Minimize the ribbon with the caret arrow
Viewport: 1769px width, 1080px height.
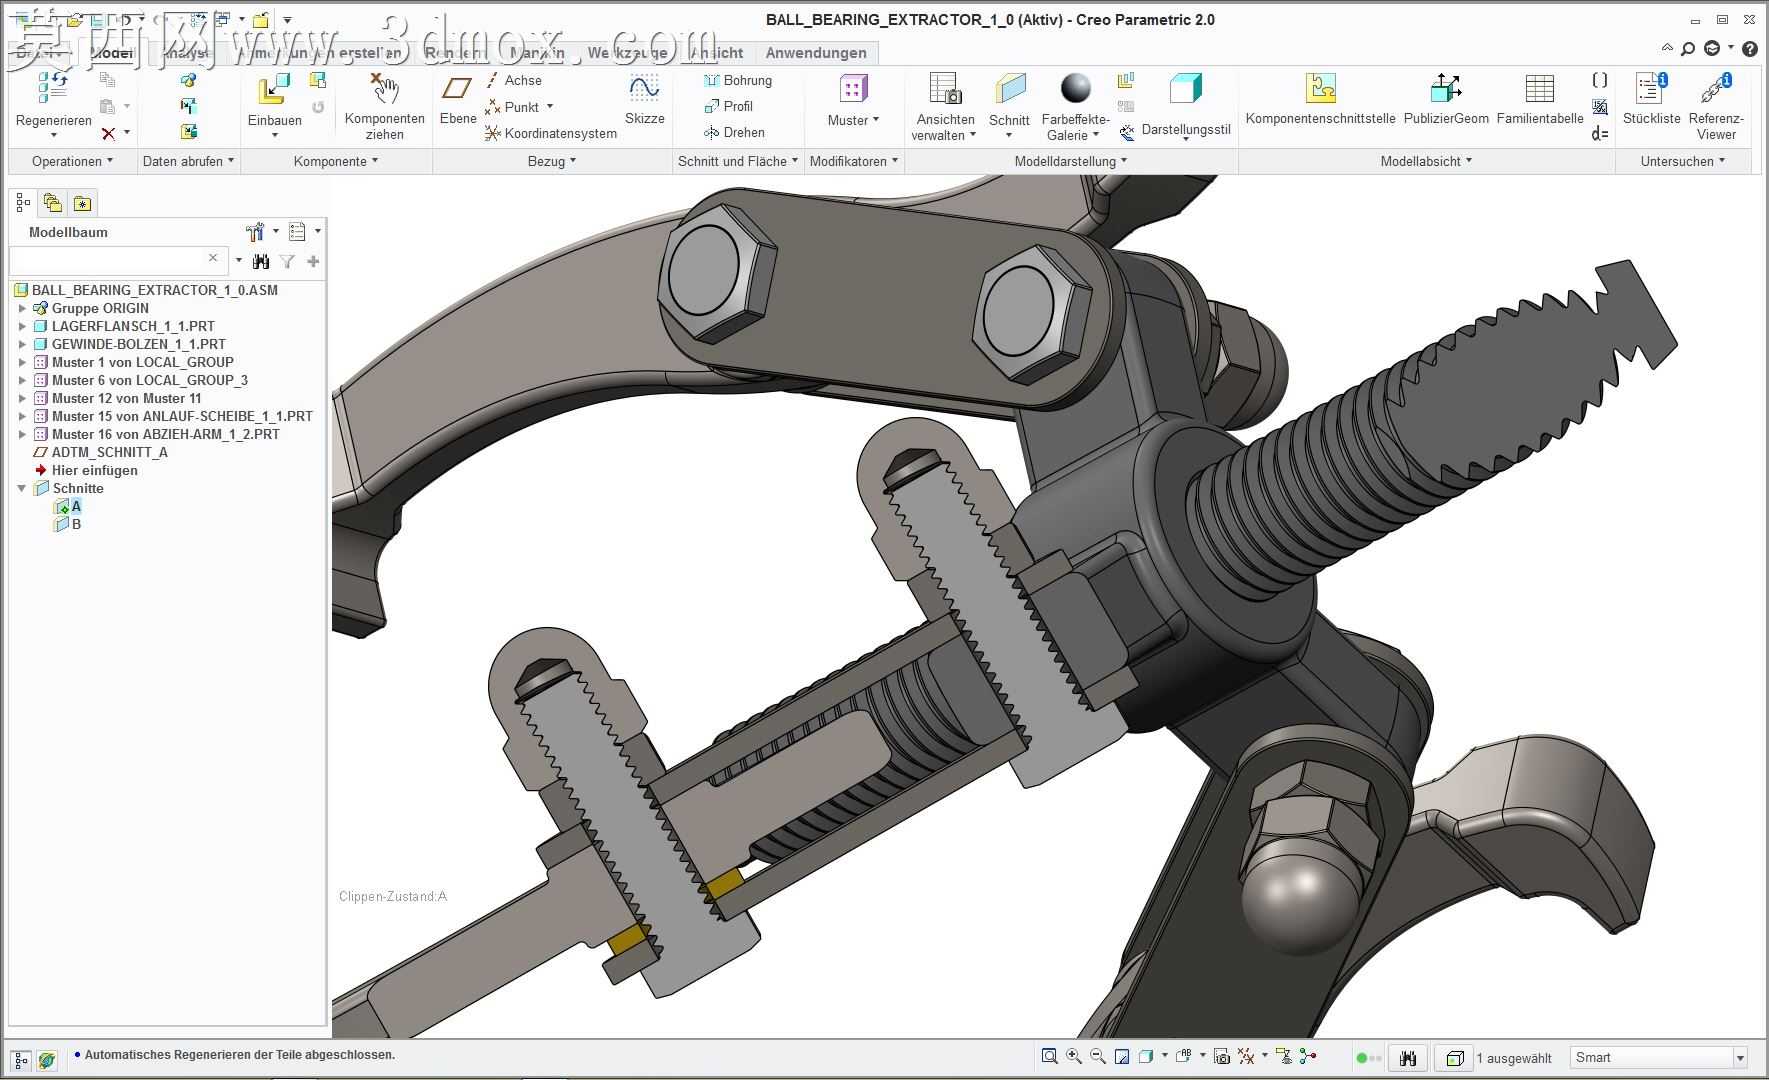pos(1666,47)
